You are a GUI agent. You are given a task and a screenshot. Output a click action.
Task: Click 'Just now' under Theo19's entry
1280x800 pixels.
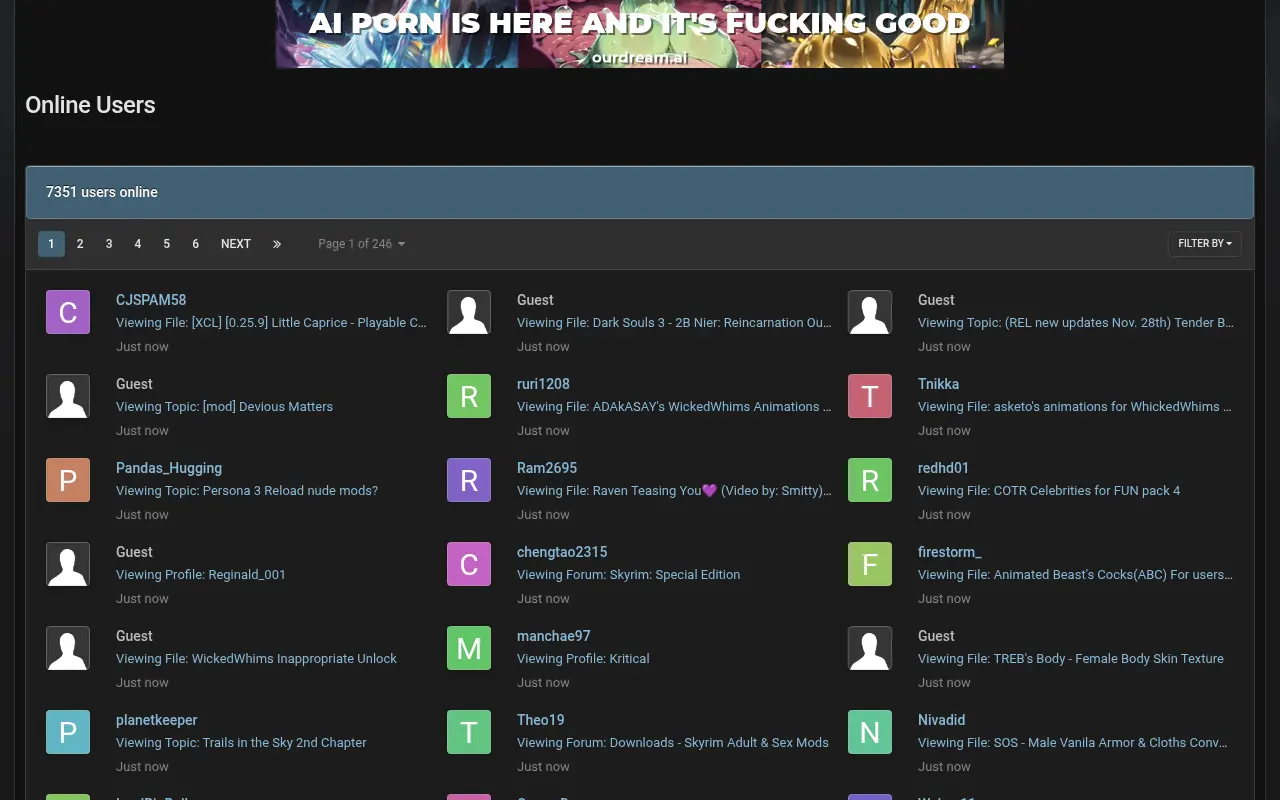tap(543, 767)
